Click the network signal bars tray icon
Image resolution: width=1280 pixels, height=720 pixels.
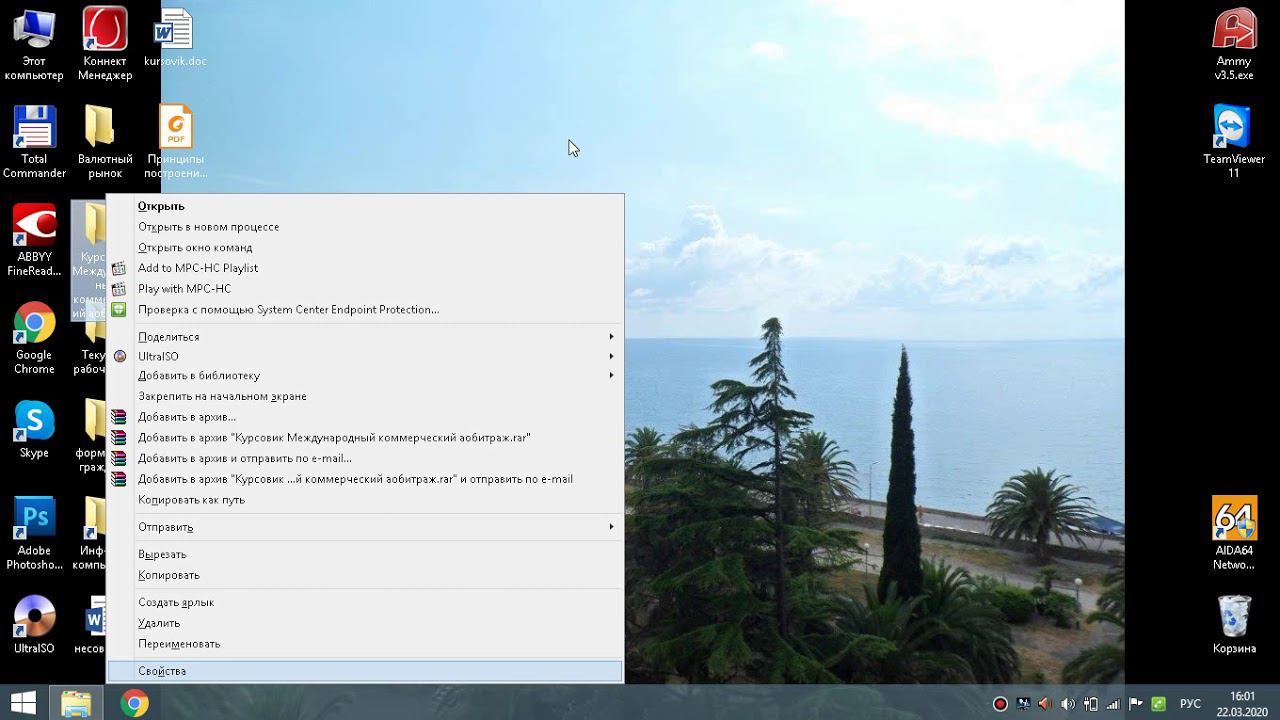point(1113,704)
